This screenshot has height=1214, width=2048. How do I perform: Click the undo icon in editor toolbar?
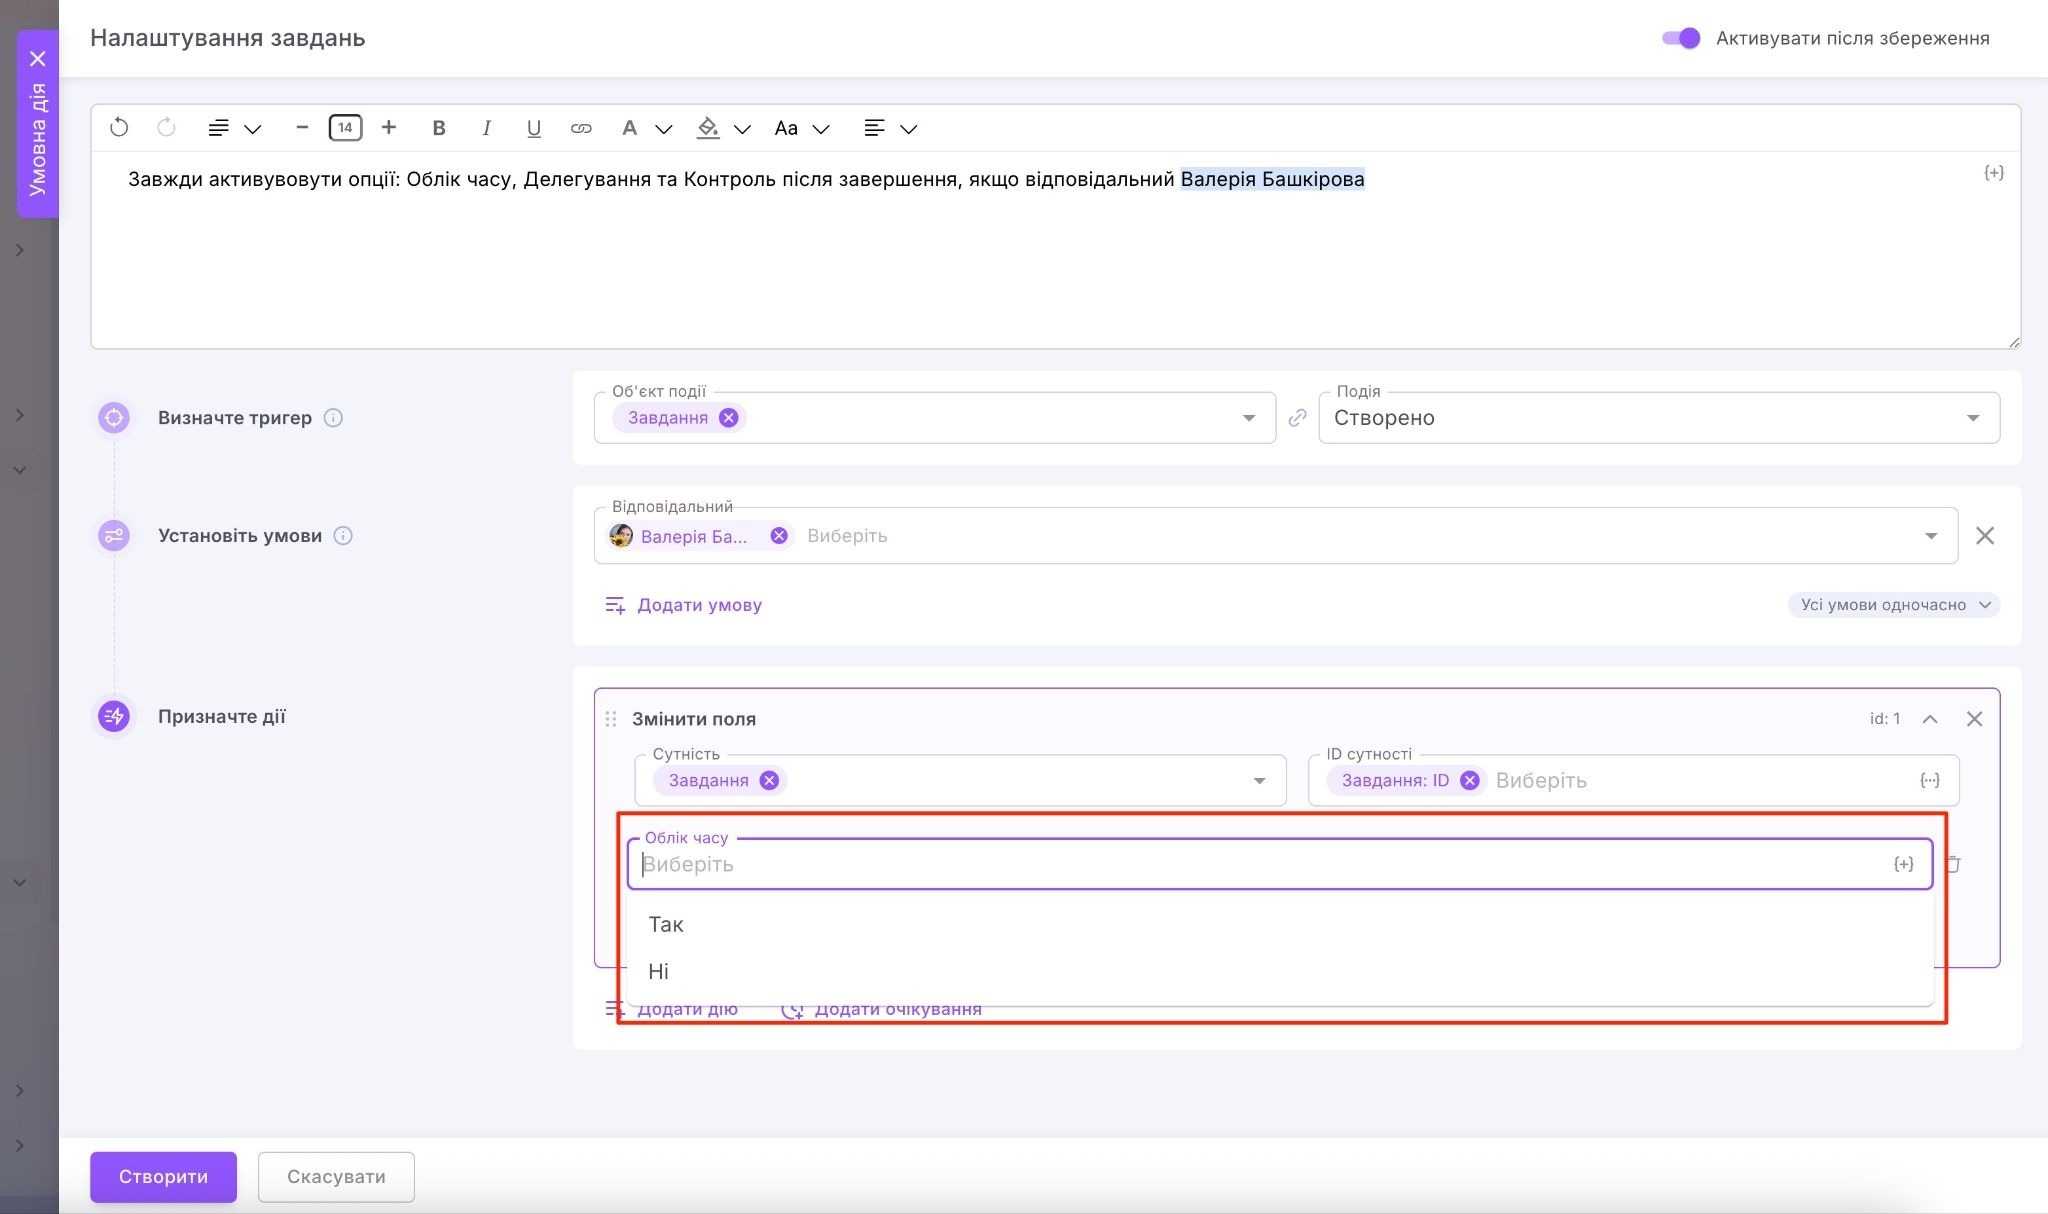pyautogui.click(x=119, y=128)
